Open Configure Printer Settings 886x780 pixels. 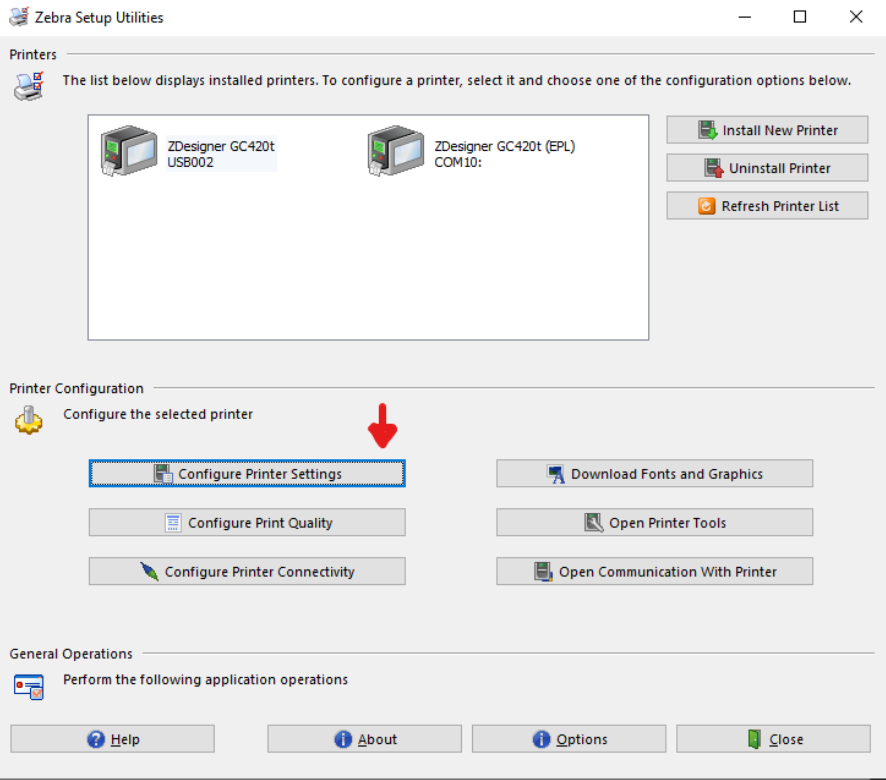click(x=247, y=474)
